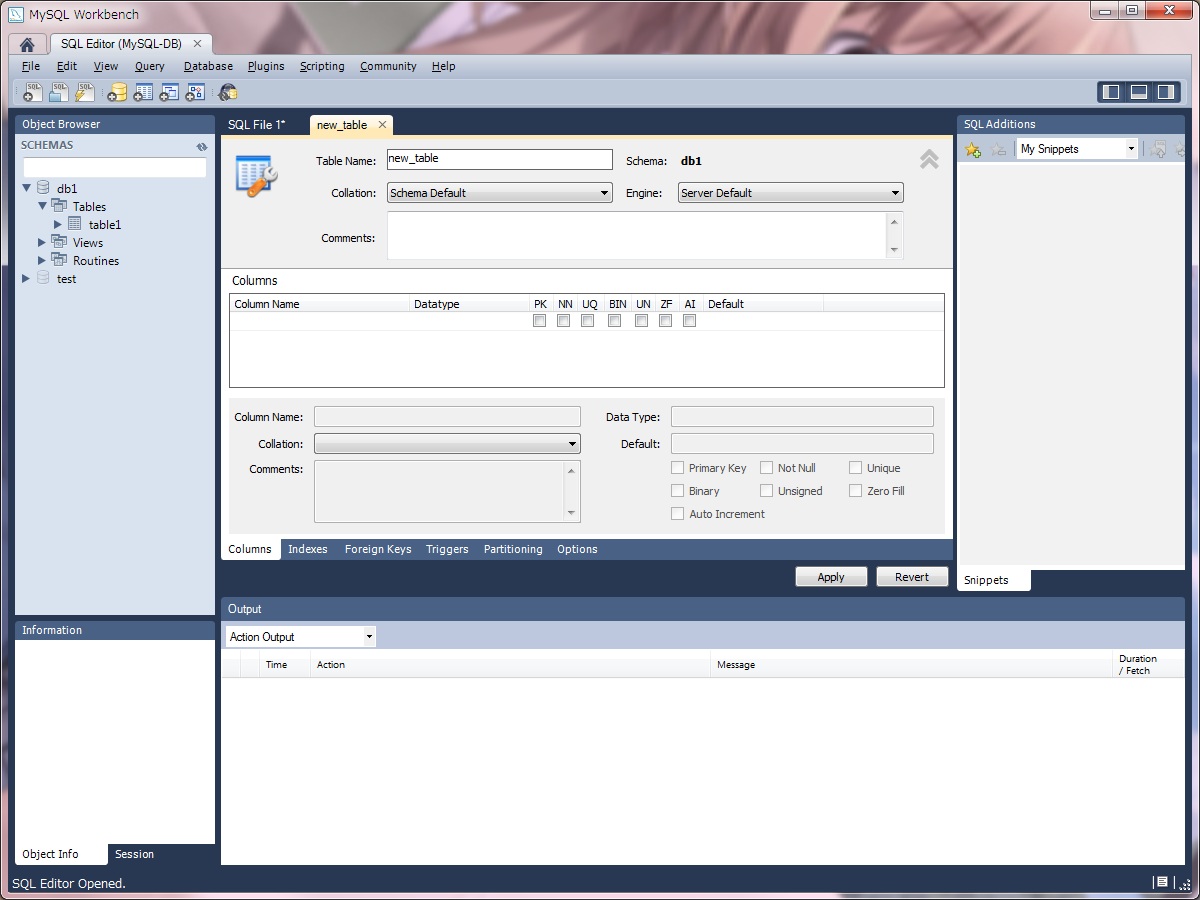Enable the Auto Increment checkbox
The image size is (1200, 900).
coord(678,513)
